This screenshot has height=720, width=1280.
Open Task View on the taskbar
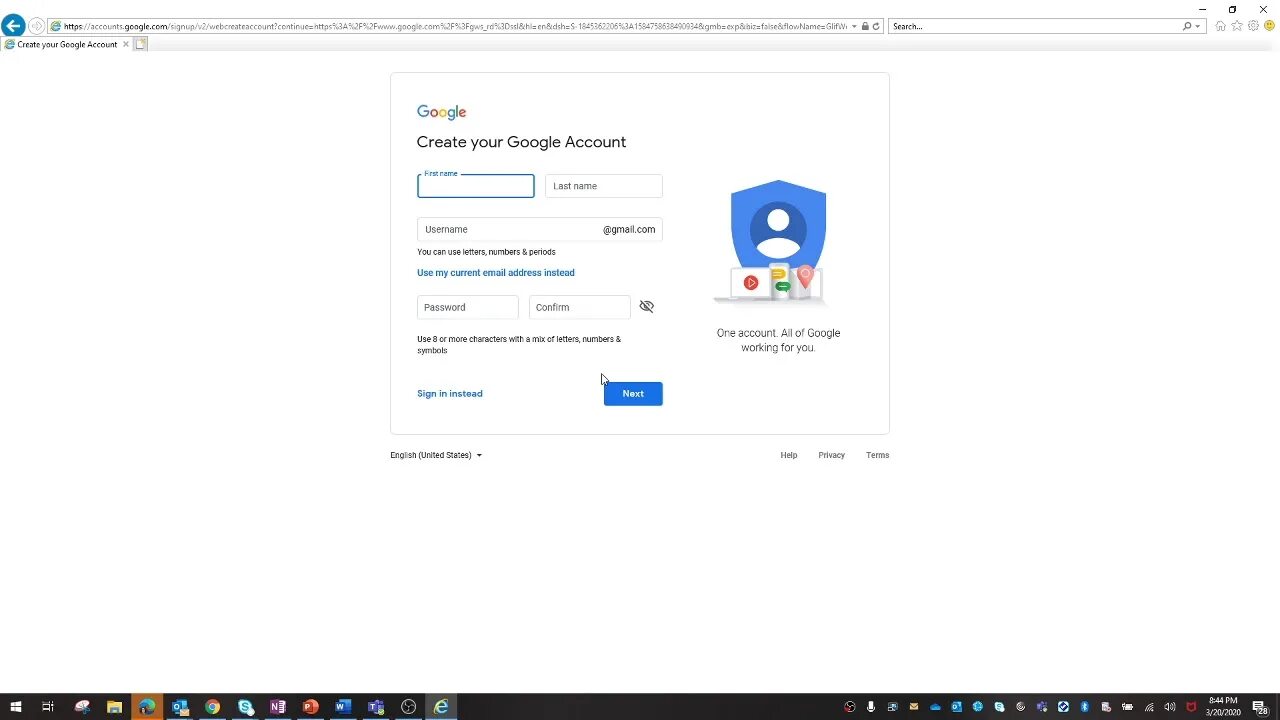coord(47,707)
